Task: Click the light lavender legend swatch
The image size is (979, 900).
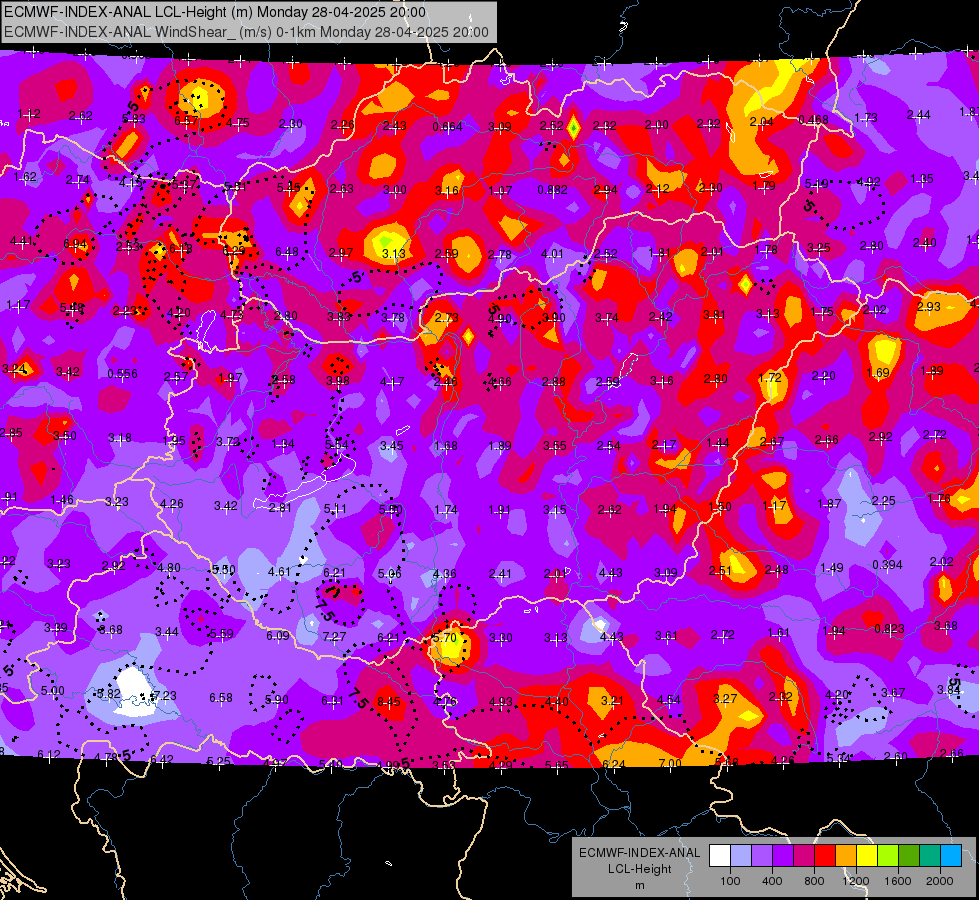Action: 740,856
